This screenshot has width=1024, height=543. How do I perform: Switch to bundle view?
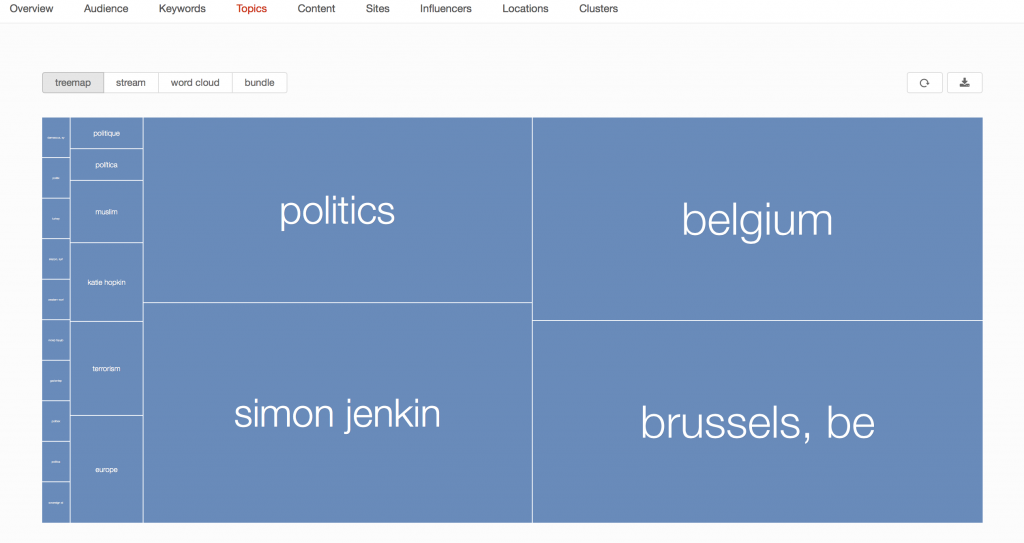(x=259, y=83)
